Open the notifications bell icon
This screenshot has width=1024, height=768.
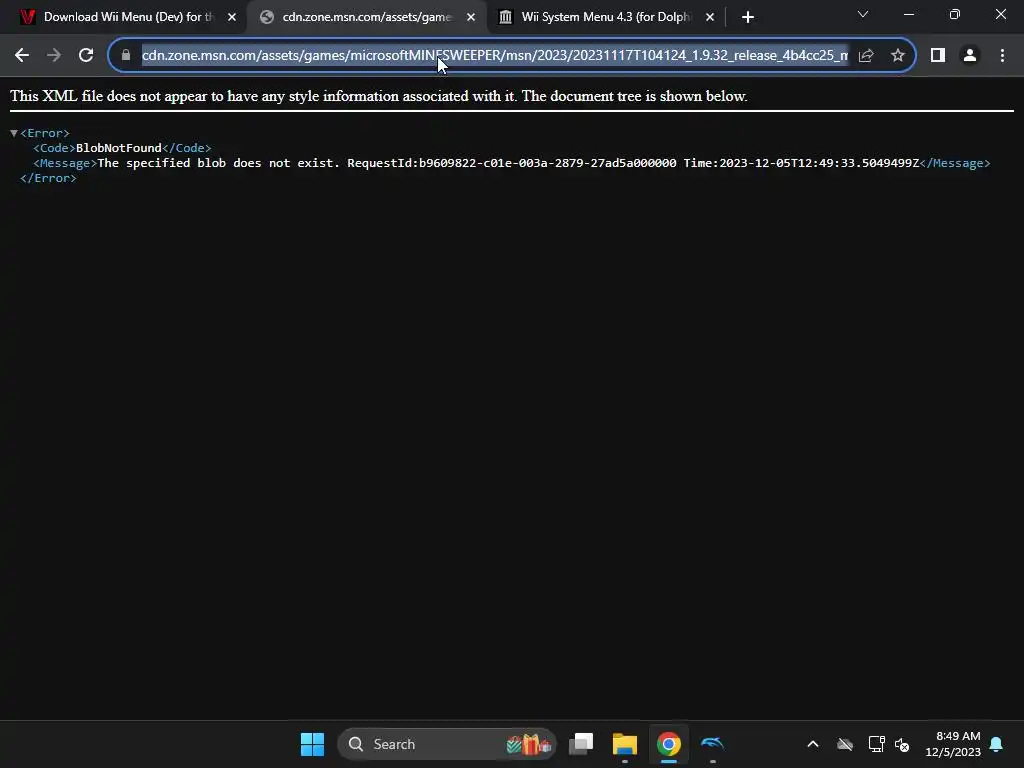coord(997,744)
